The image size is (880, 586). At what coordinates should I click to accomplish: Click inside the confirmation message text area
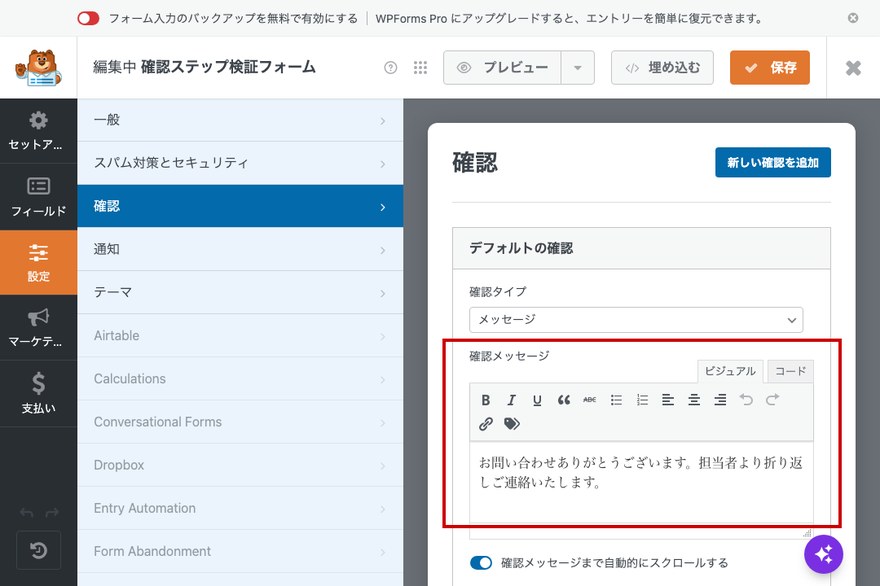pyautogui.click(x=641, y=483)
